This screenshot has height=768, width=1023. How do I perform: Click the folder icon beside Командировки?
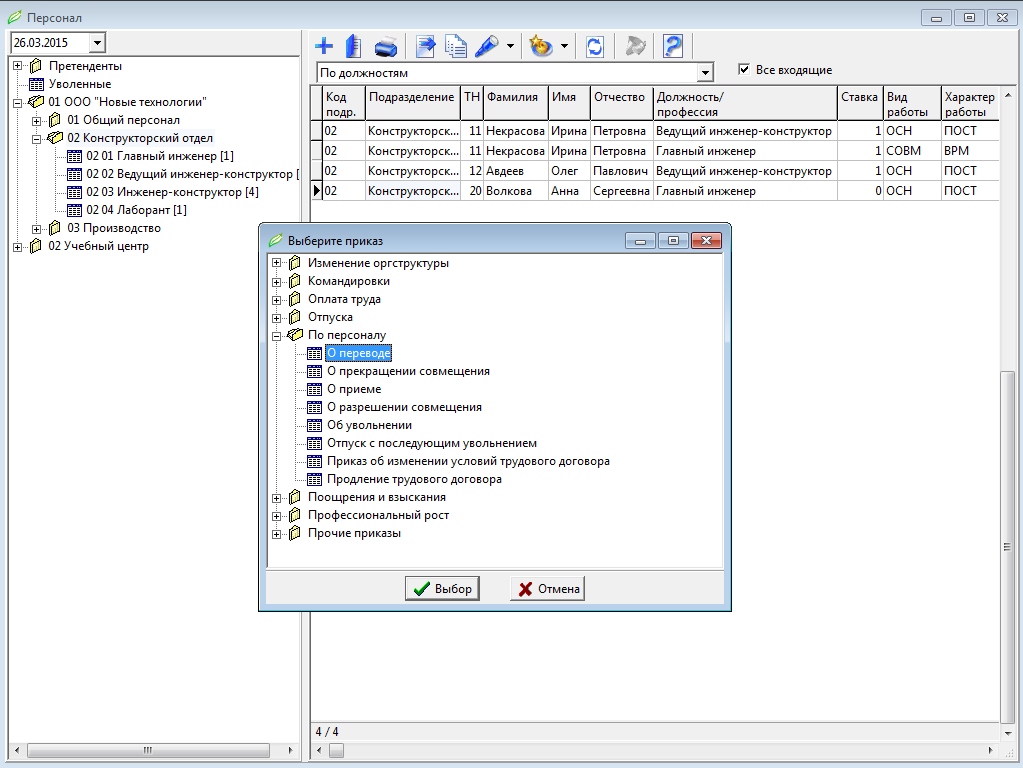tap(295, 281)
